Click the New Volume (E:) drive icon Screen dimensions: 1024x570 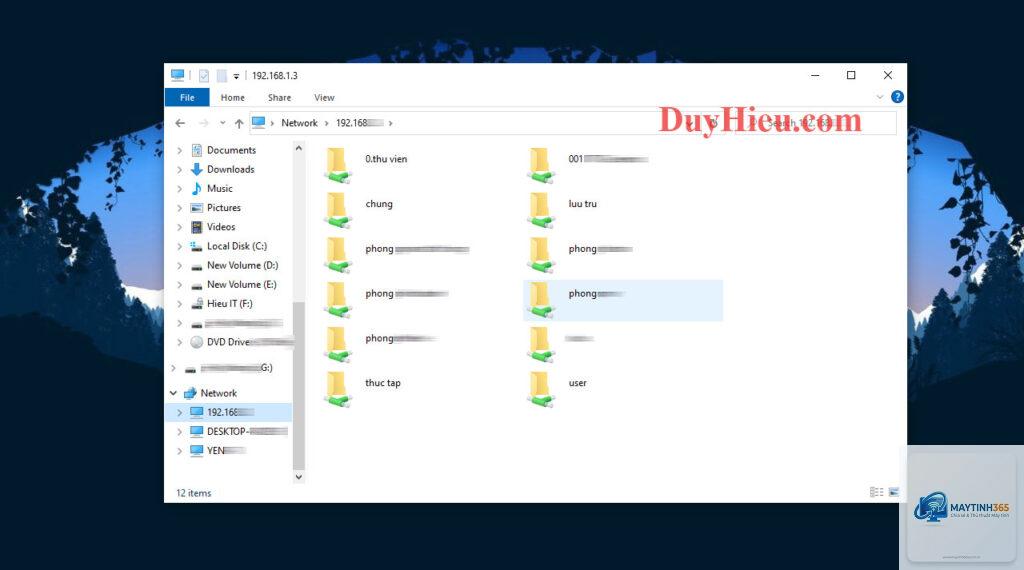197,285
